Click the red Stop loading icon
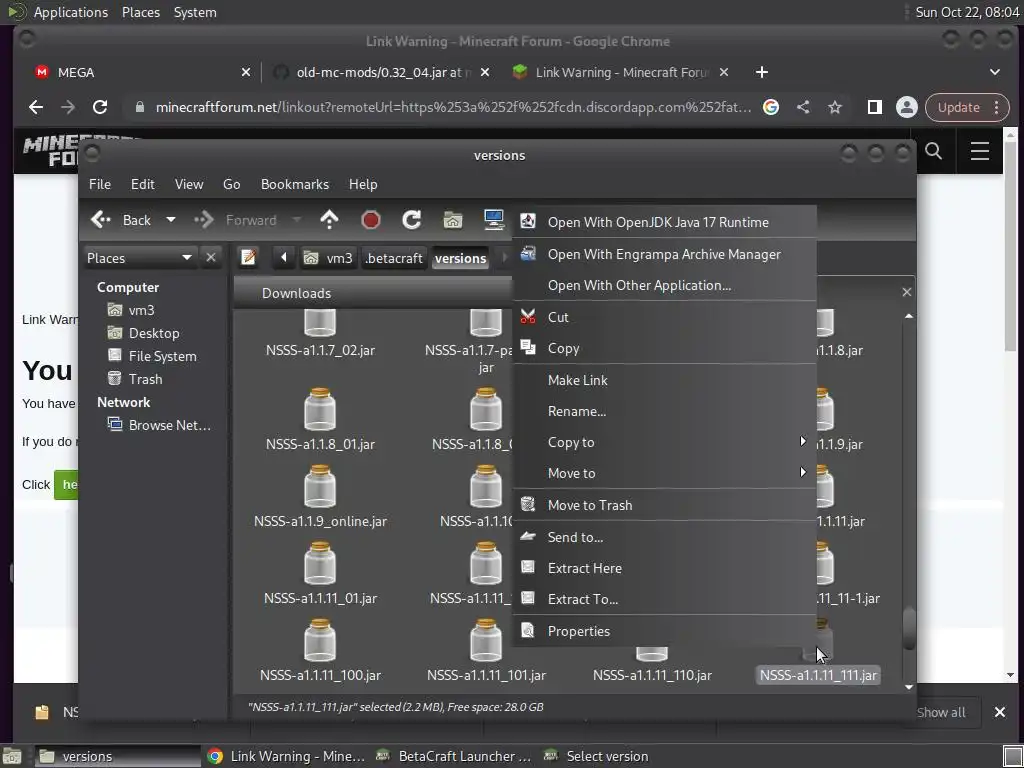Viewport: 1024px width, 768px height. pyautogui.click(x=370, y=220)
